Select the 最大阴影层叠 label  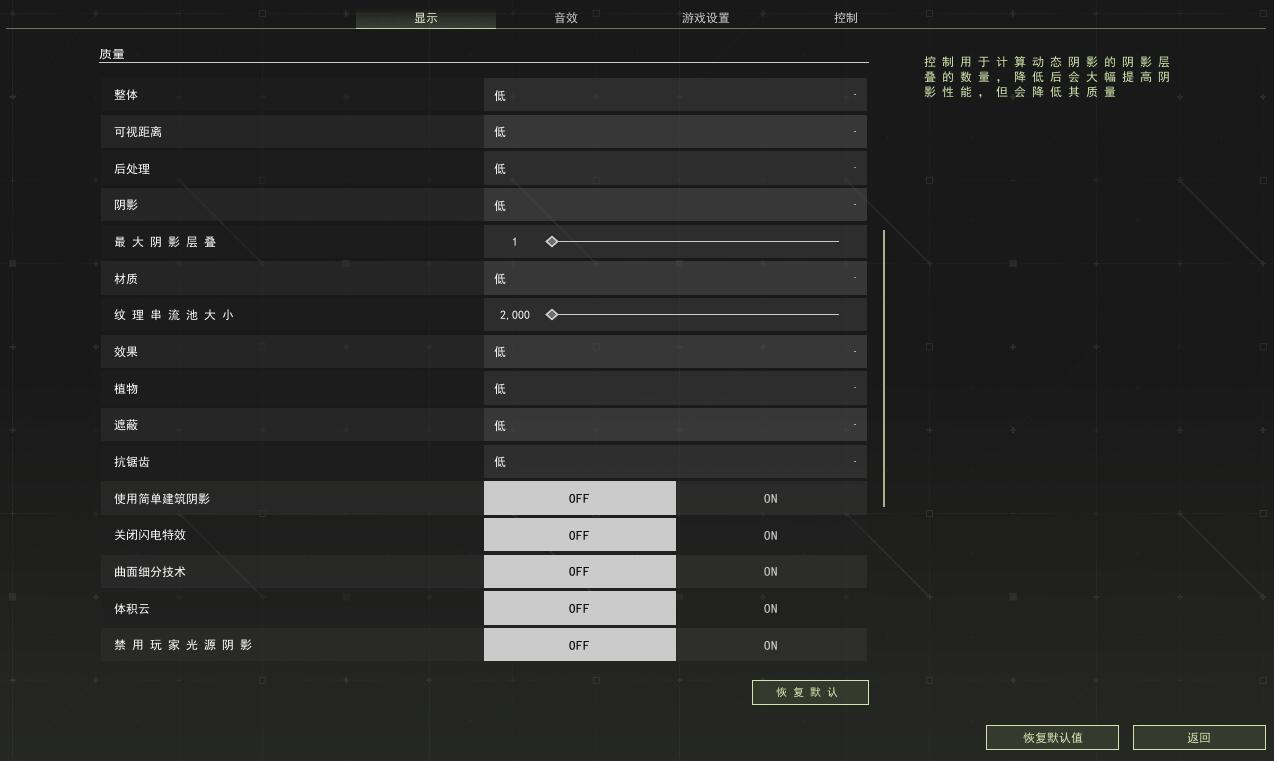(x=165, y=242)
